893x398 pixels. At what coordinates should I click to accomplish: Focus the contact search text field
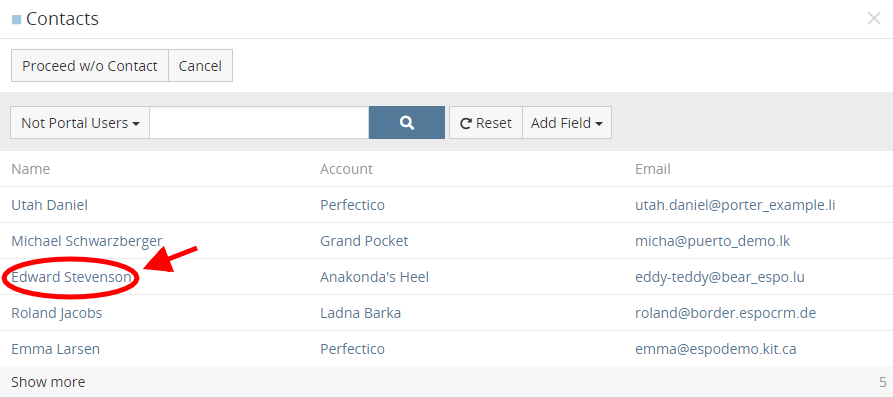click(x=259, y=122)
